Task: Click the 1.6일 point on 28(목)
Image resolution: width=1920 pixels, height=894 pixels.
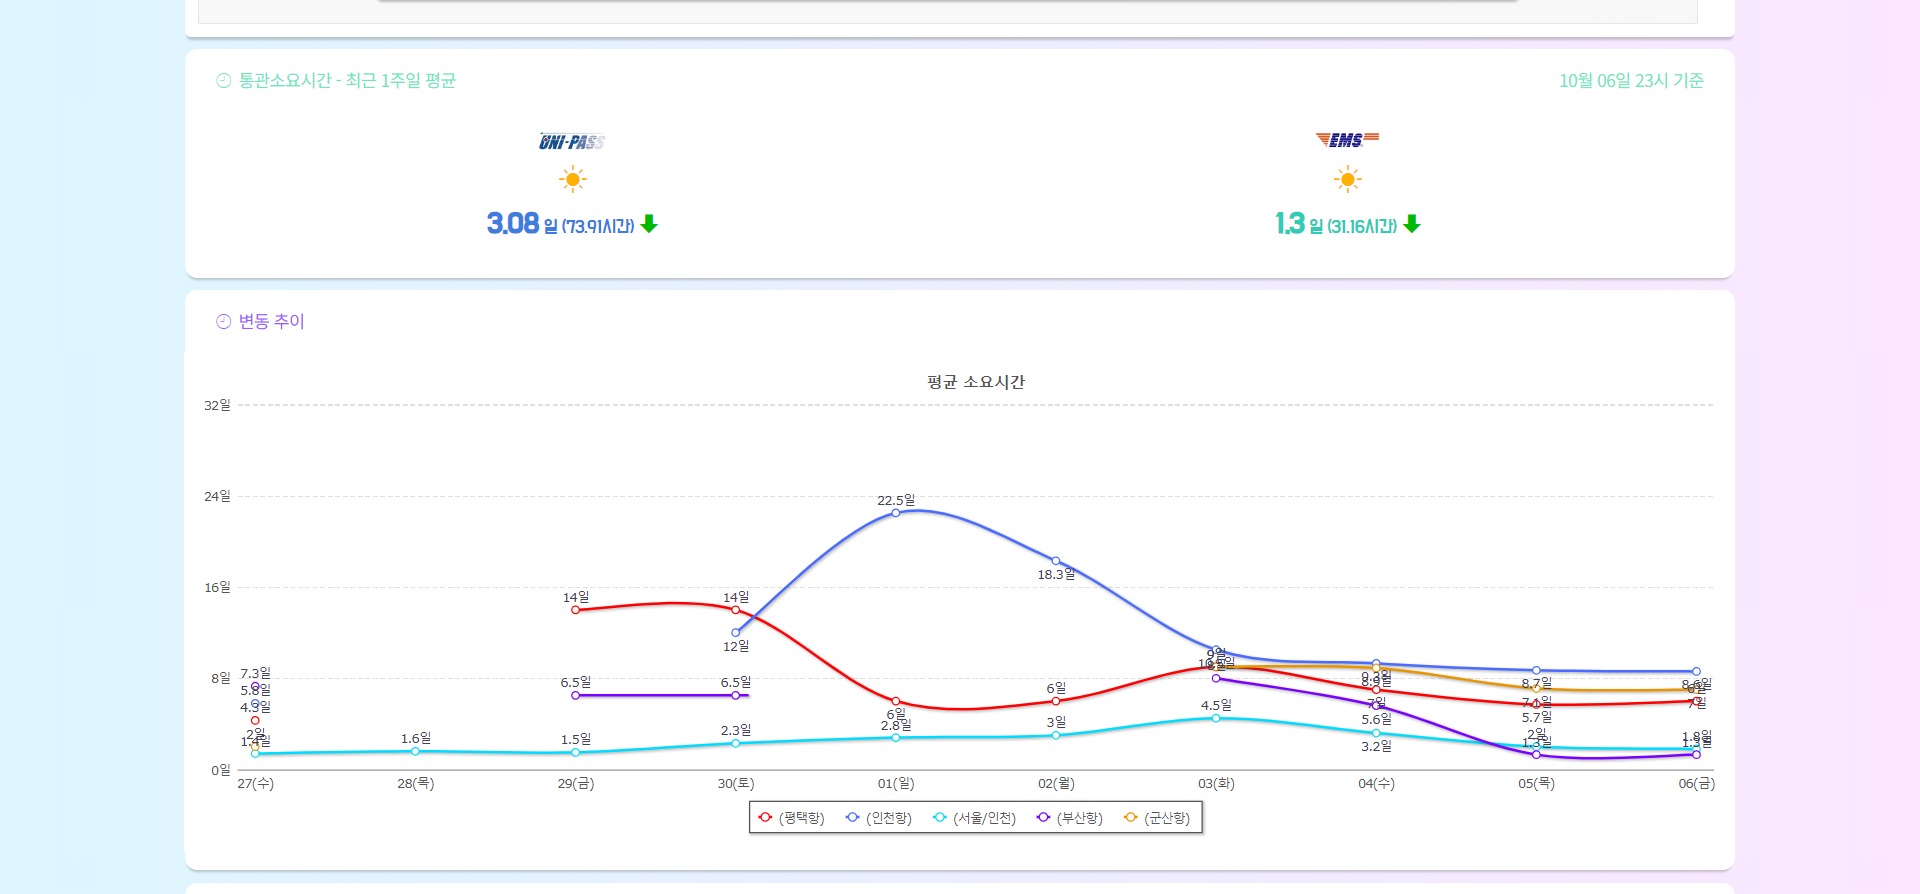Action: coord(415,751)
